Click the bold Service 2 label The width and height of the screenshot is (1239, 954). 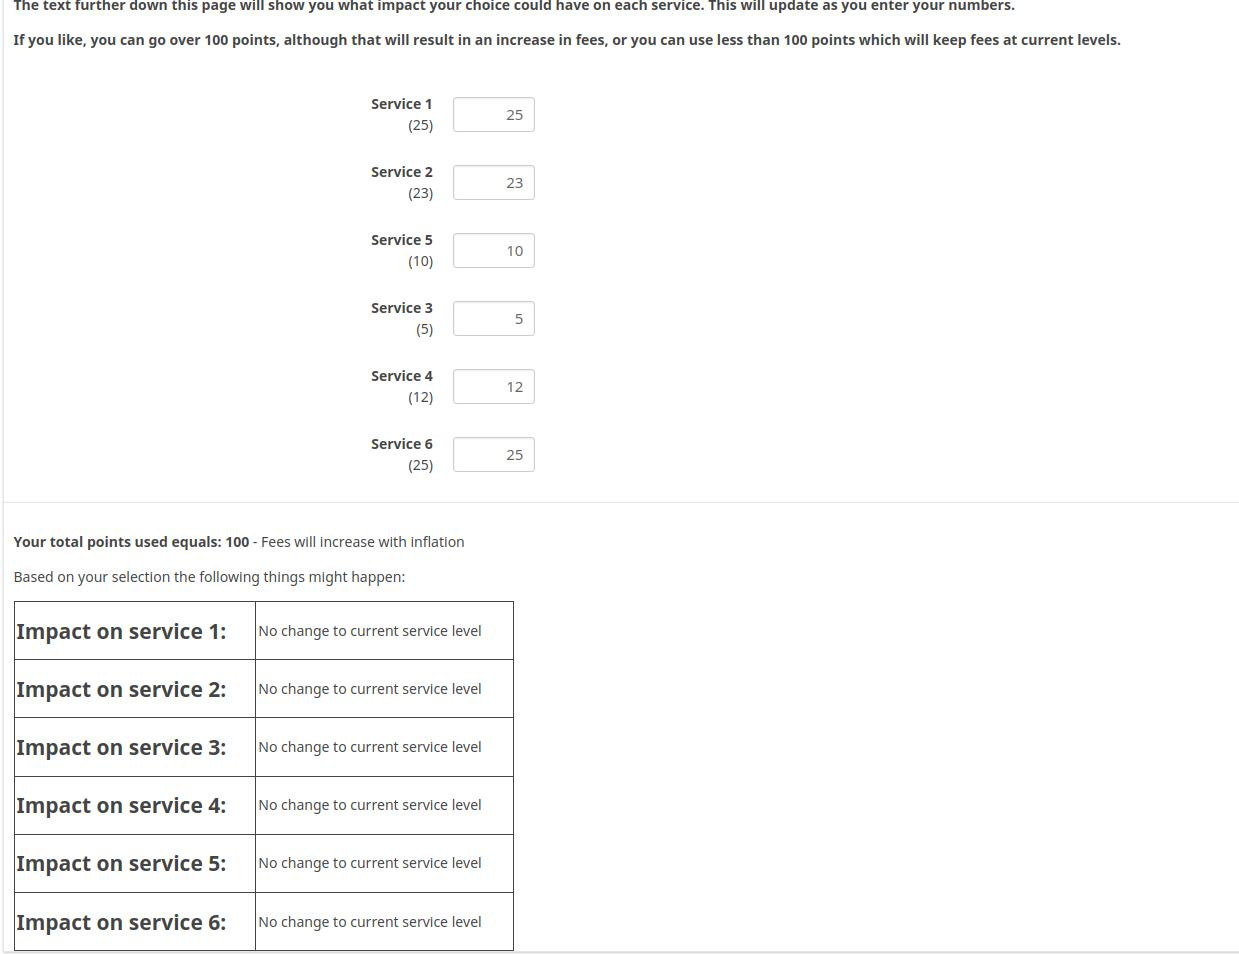pyautogui.click(x=401, y=172)
